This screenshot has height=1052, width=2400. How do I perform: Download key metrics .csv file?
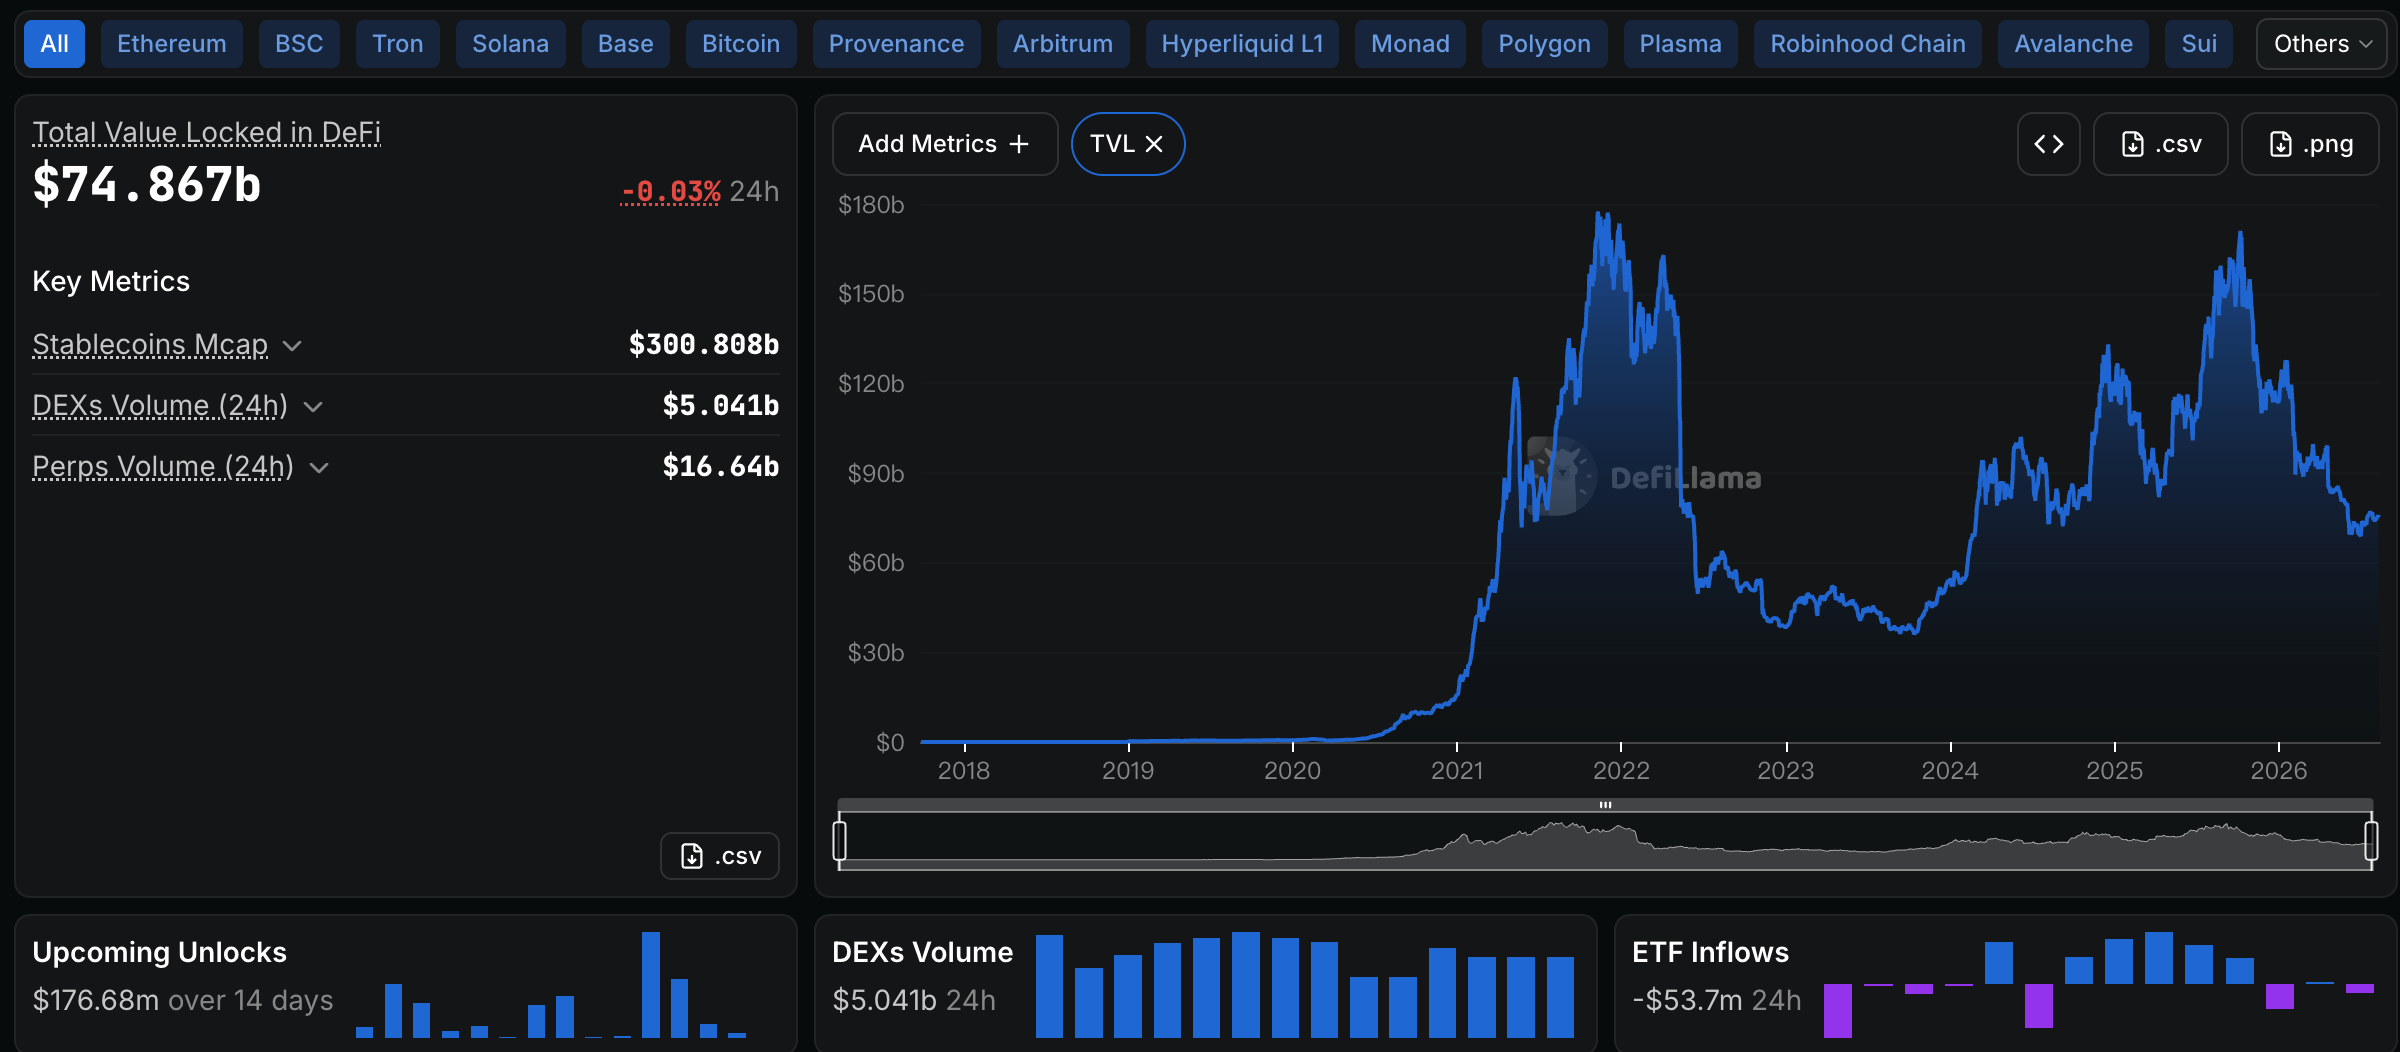pyautogui.click(x=720, y=856)
